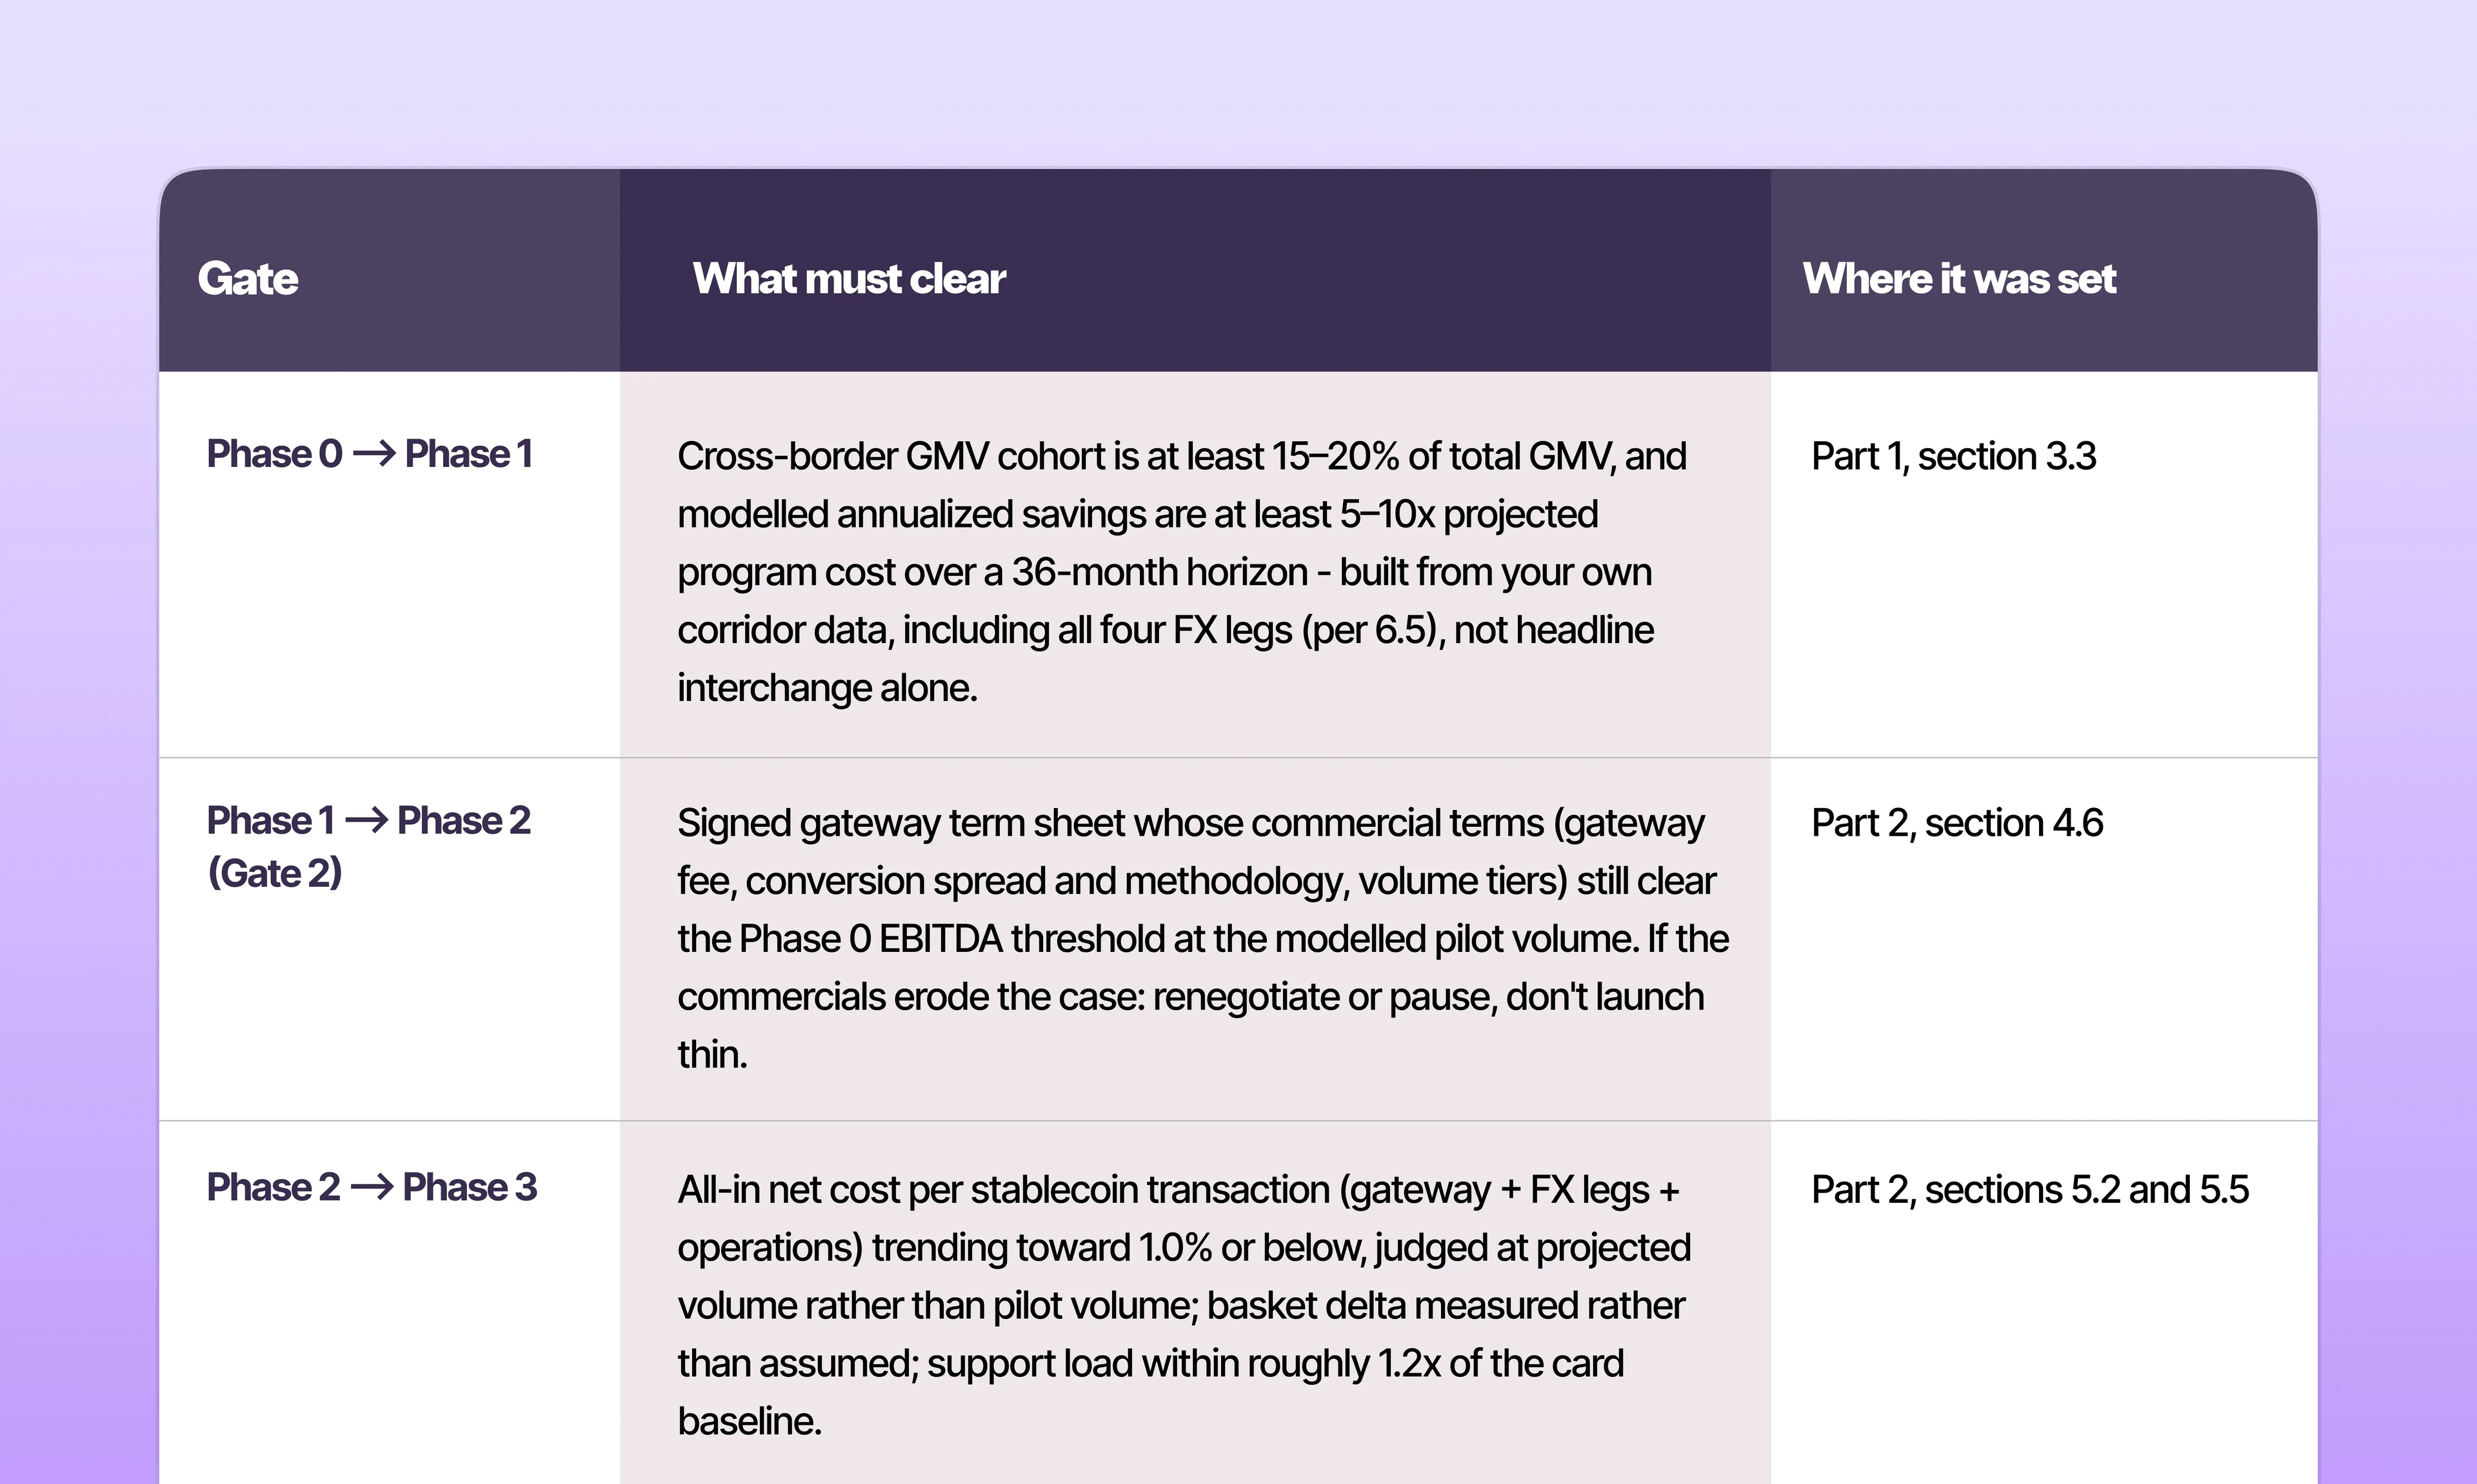Click the 'Phase 0 EBITDA threshold' text line
Image resolution: width=2477 pixels, height=1484 pixels.
coord(1203,939)
